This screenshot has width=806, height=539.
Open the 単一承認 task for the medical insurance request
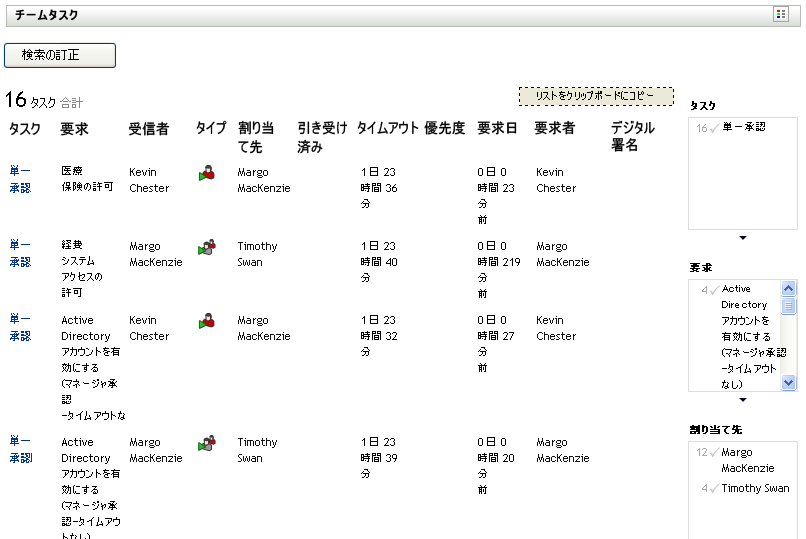(20, 179)
